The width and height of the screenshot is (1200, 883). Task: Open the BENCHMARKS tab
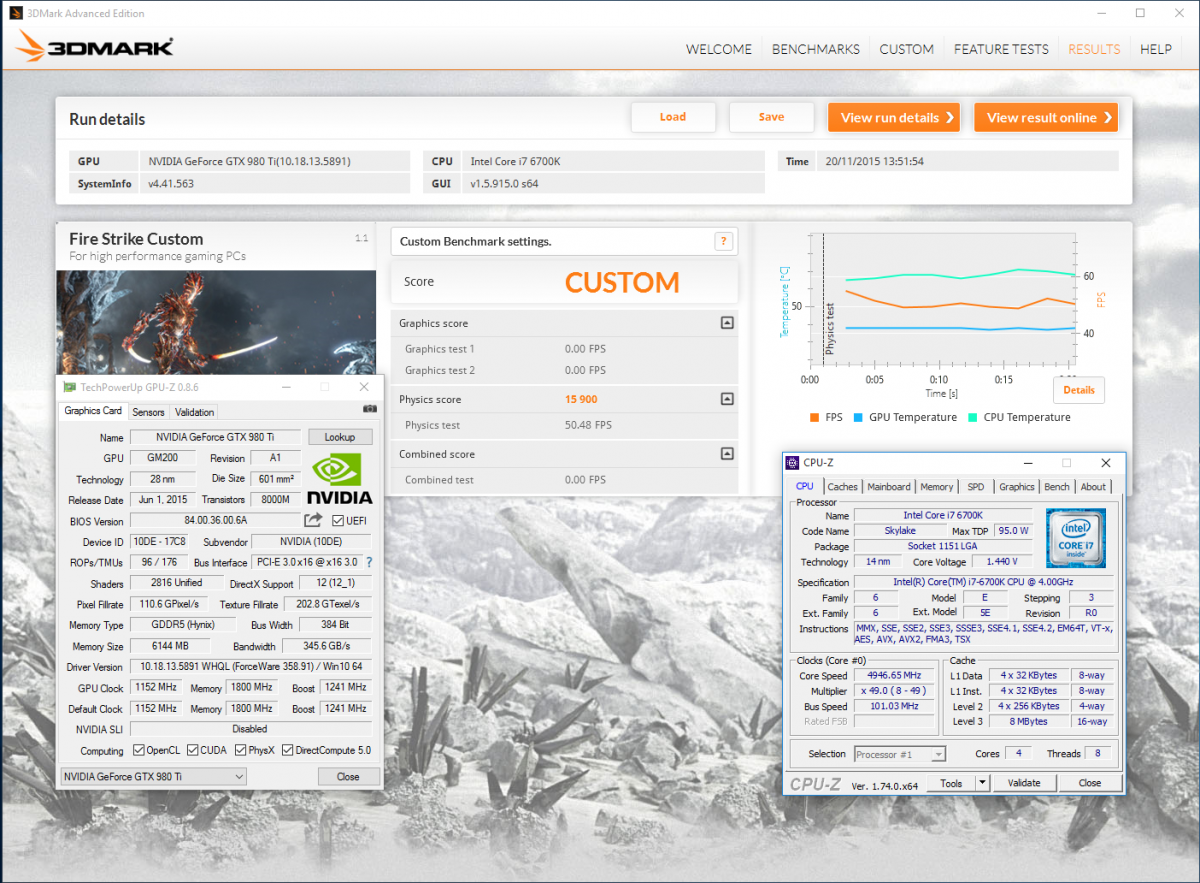(x=816, y=49)
